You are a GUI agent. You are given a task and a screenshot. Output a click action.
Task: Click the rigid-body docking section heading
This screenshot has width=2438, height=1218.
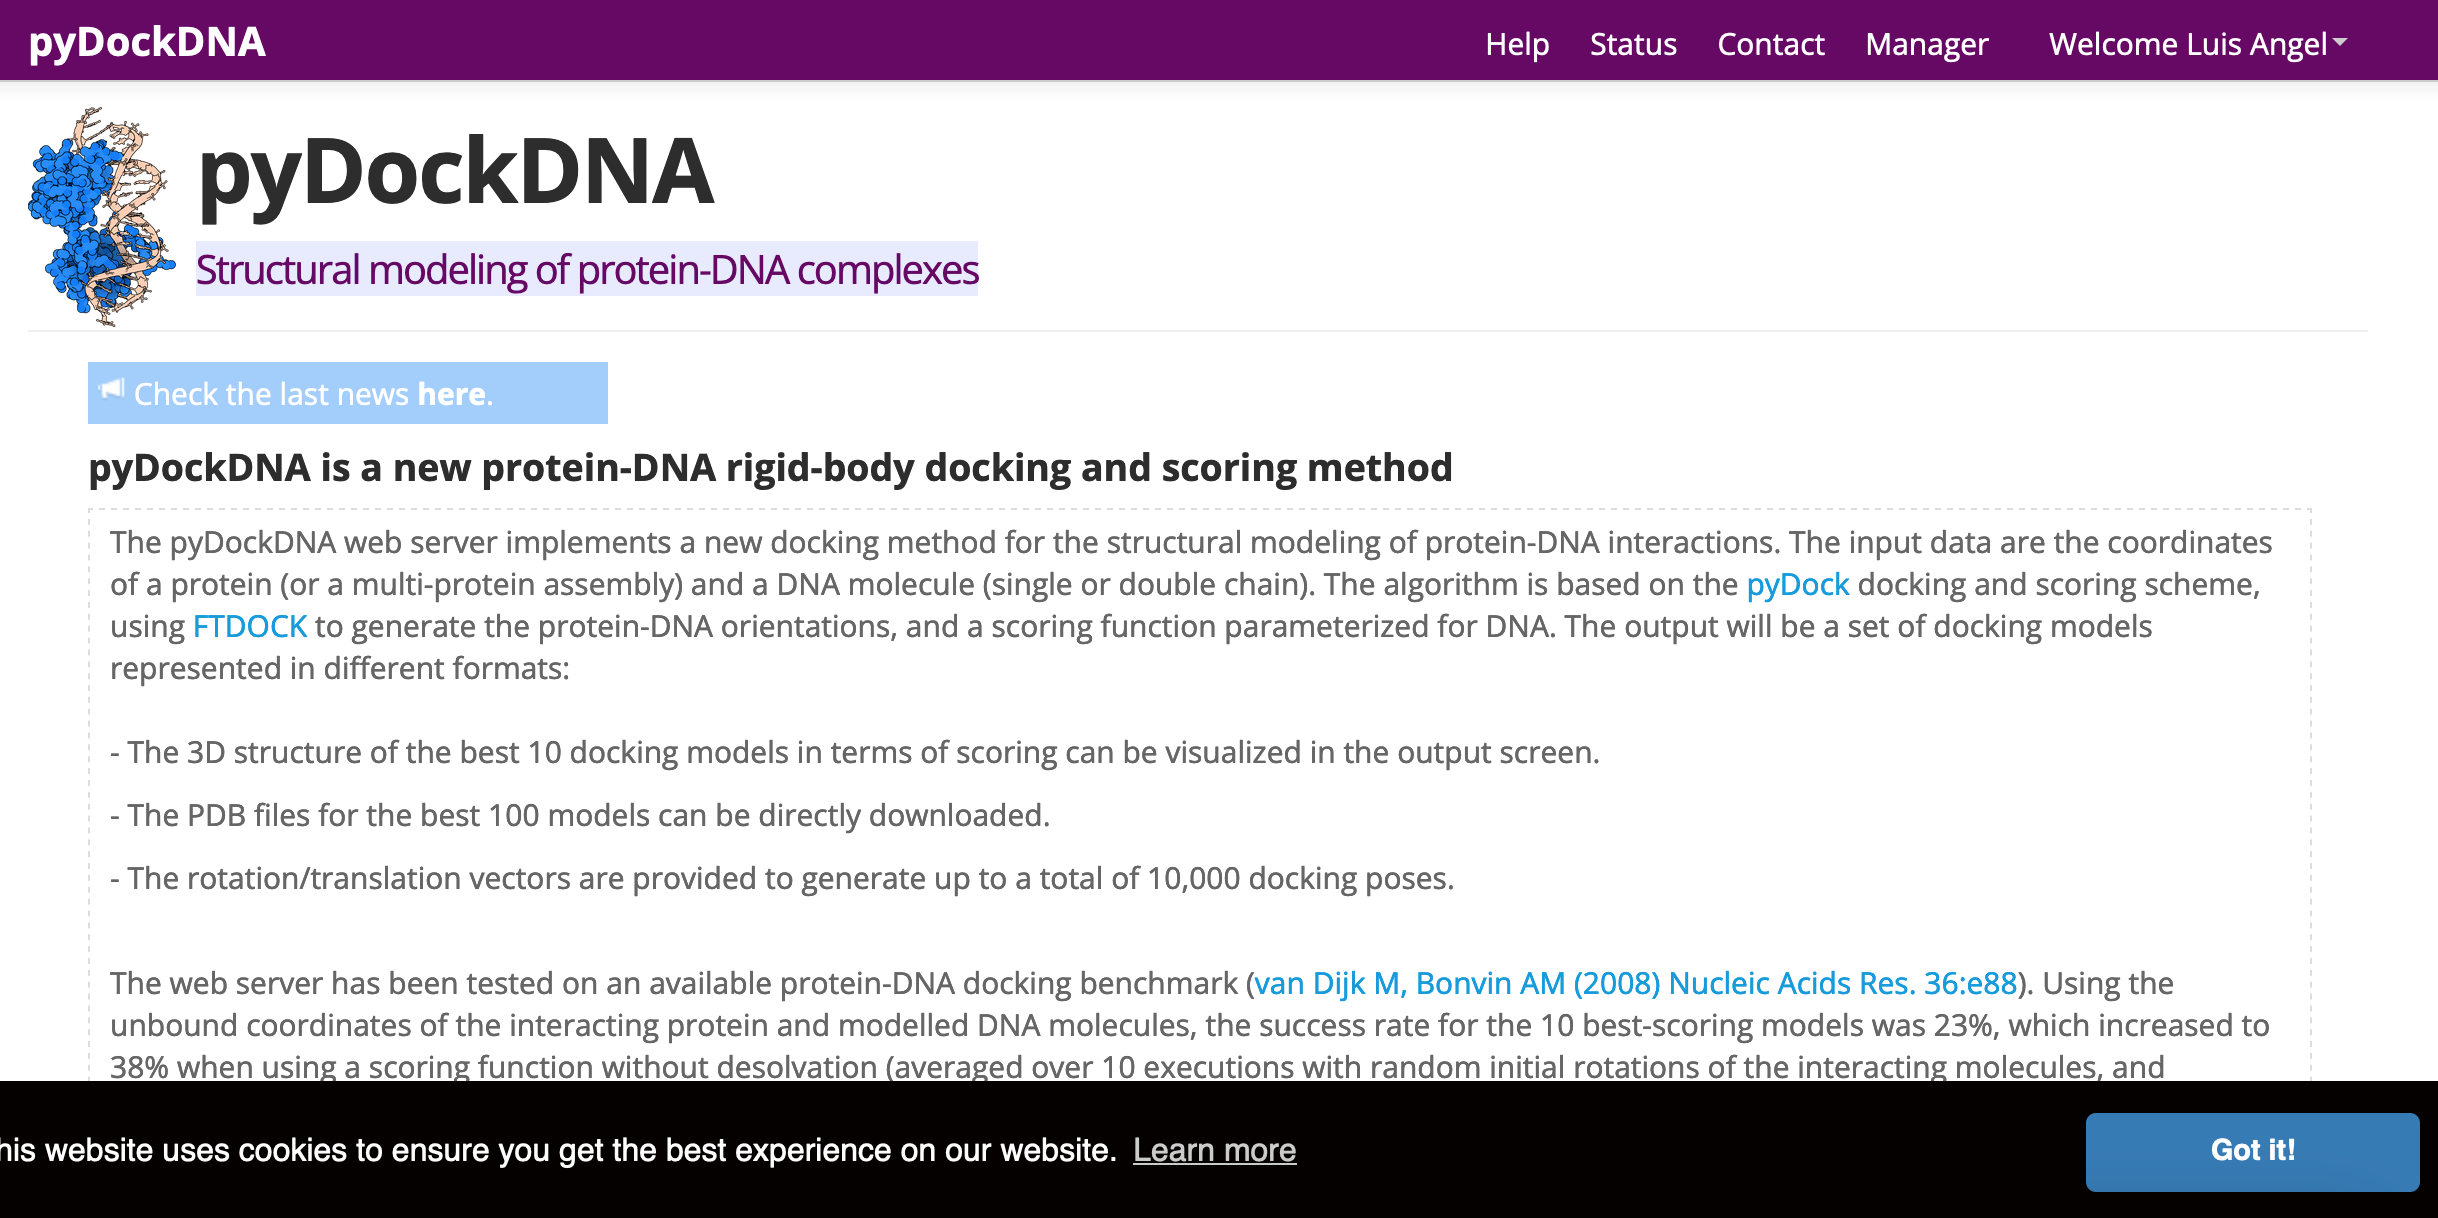tap(770, 467)
